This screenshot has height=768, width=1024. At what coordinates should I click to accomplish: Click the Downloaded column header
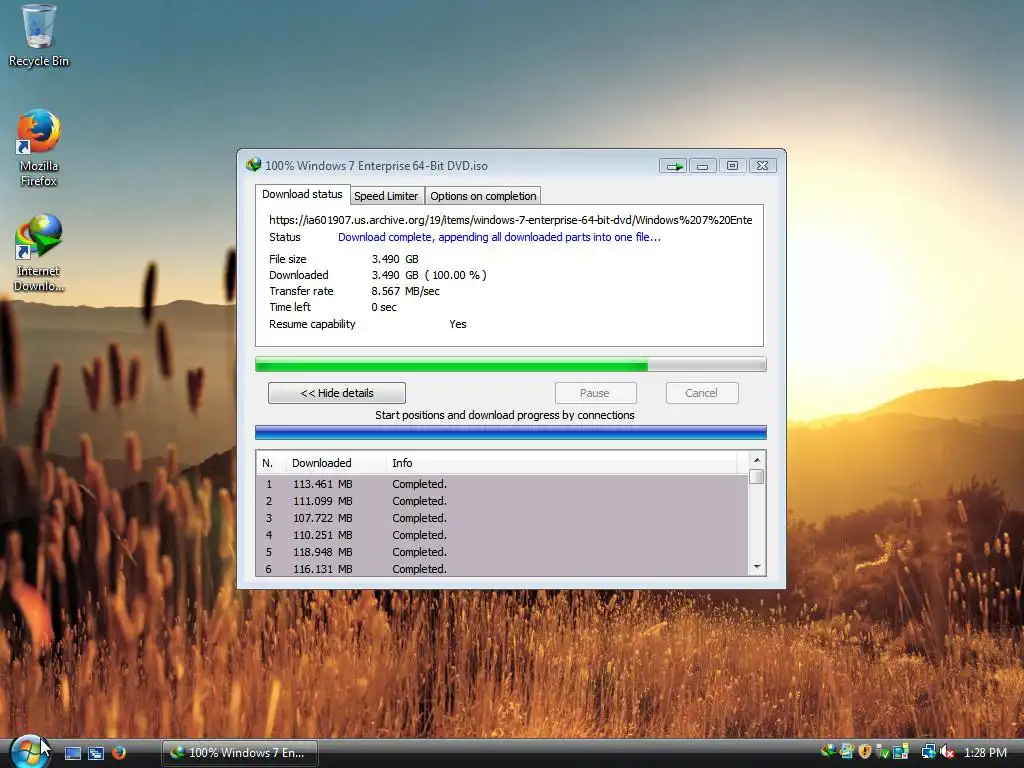coord(335,463)
